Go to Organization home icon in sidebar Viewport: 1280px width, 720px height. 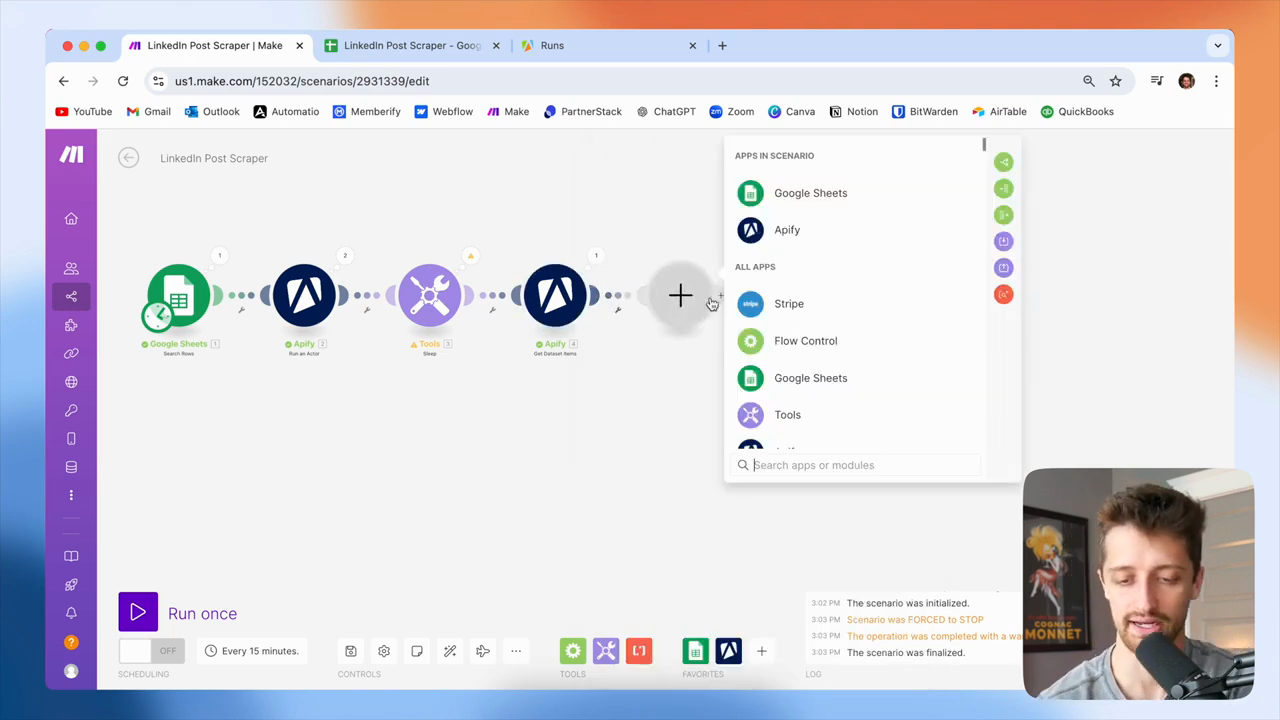[x=71, y=219]
